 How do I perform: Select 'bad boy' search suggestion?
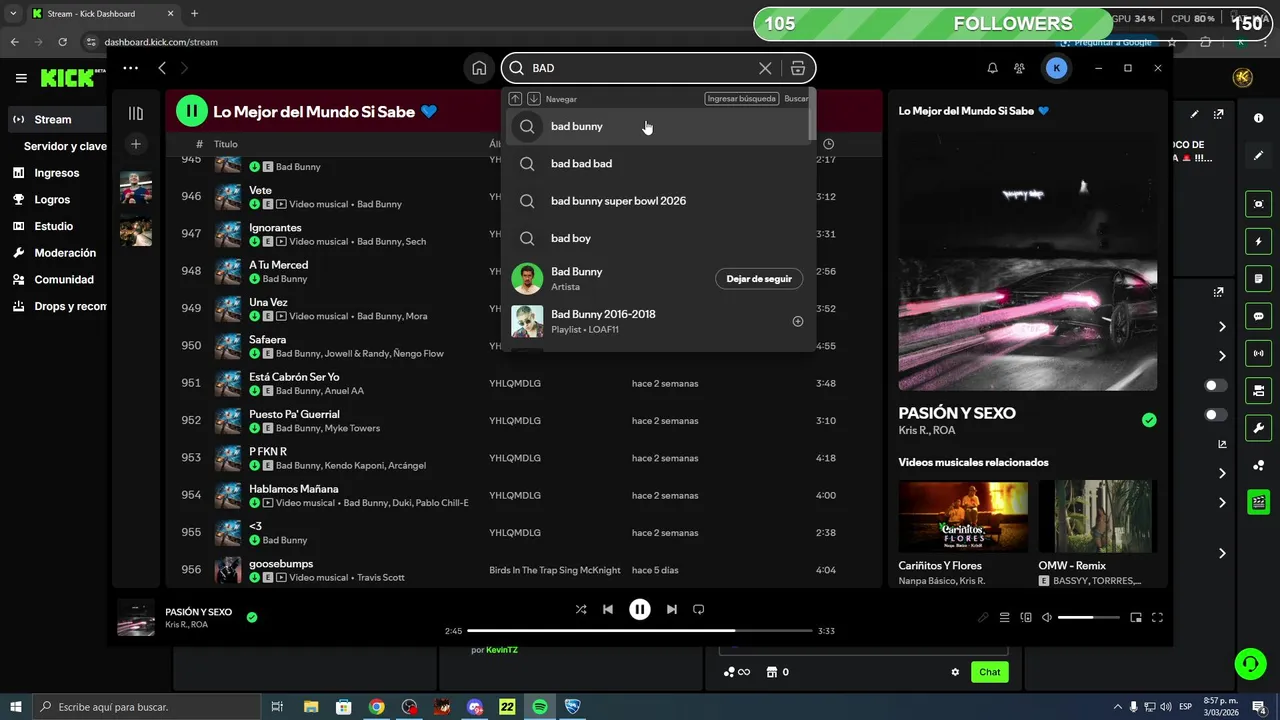657,238
